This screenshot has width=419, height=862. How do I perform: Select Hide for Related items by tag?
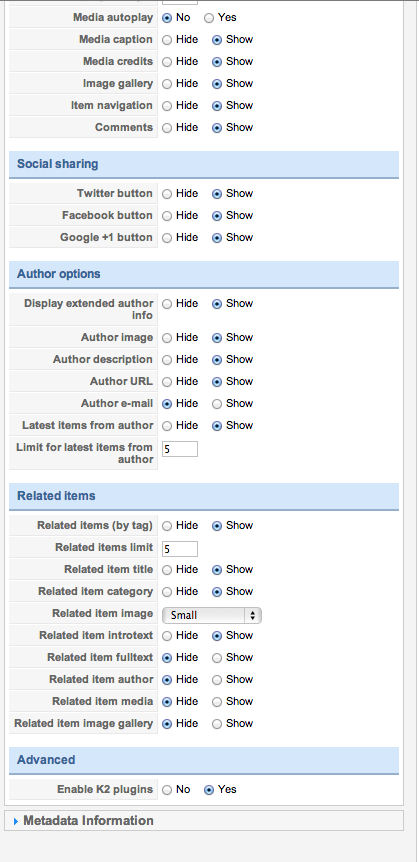167,526
